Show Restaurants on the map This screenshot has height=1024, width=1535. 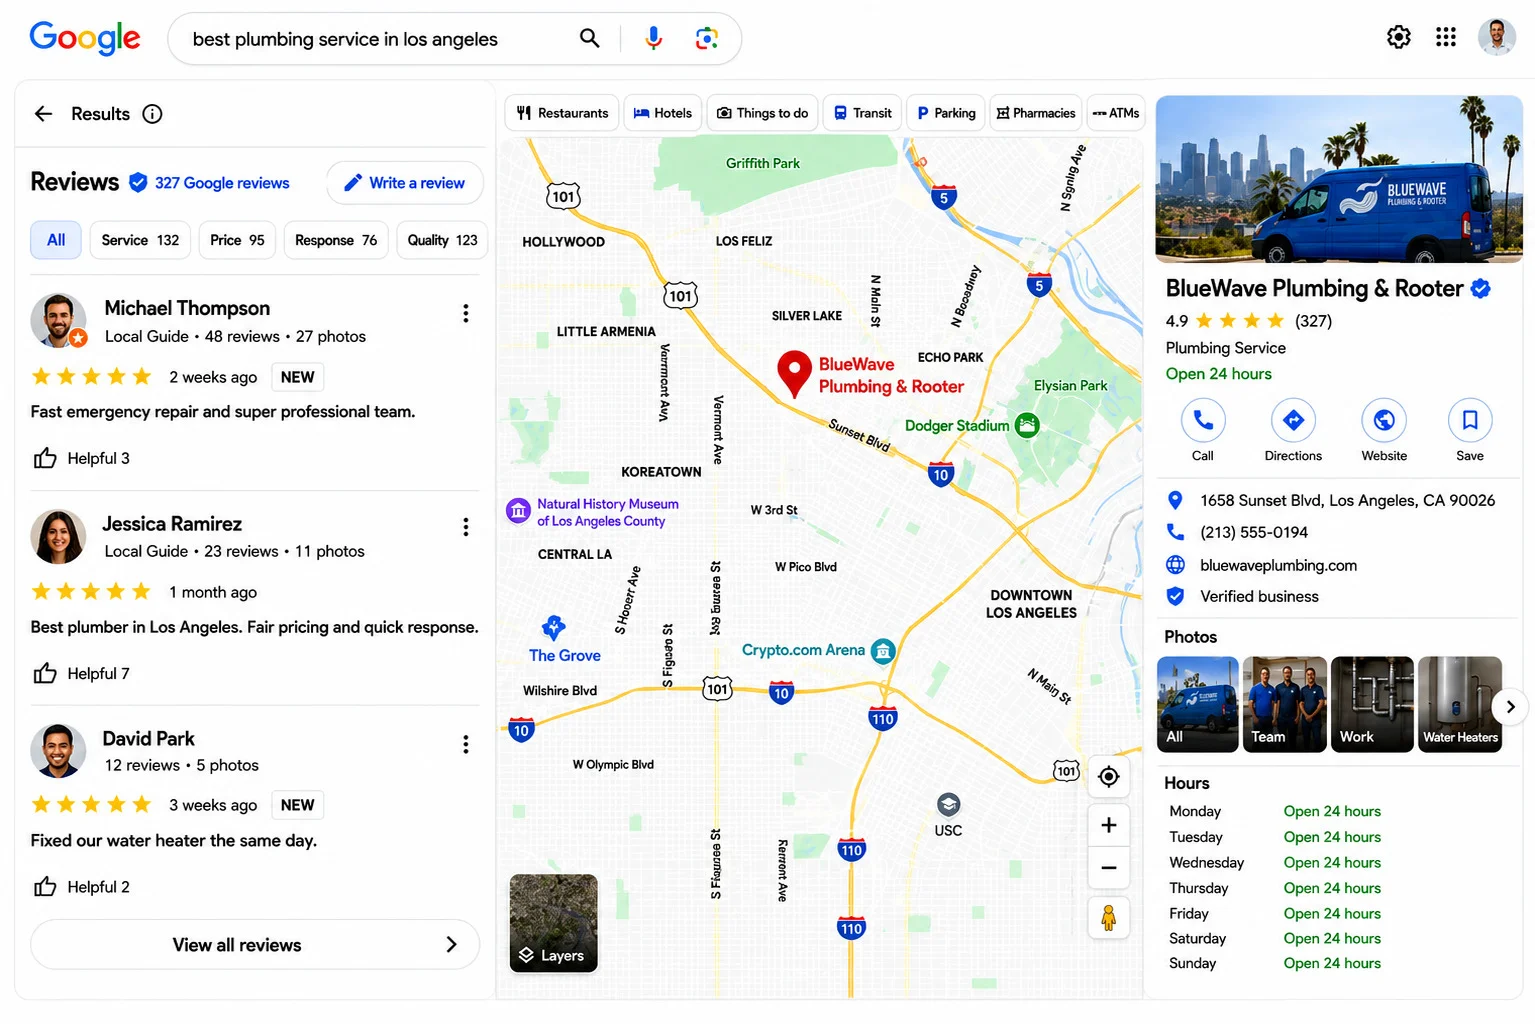[562, 113]
